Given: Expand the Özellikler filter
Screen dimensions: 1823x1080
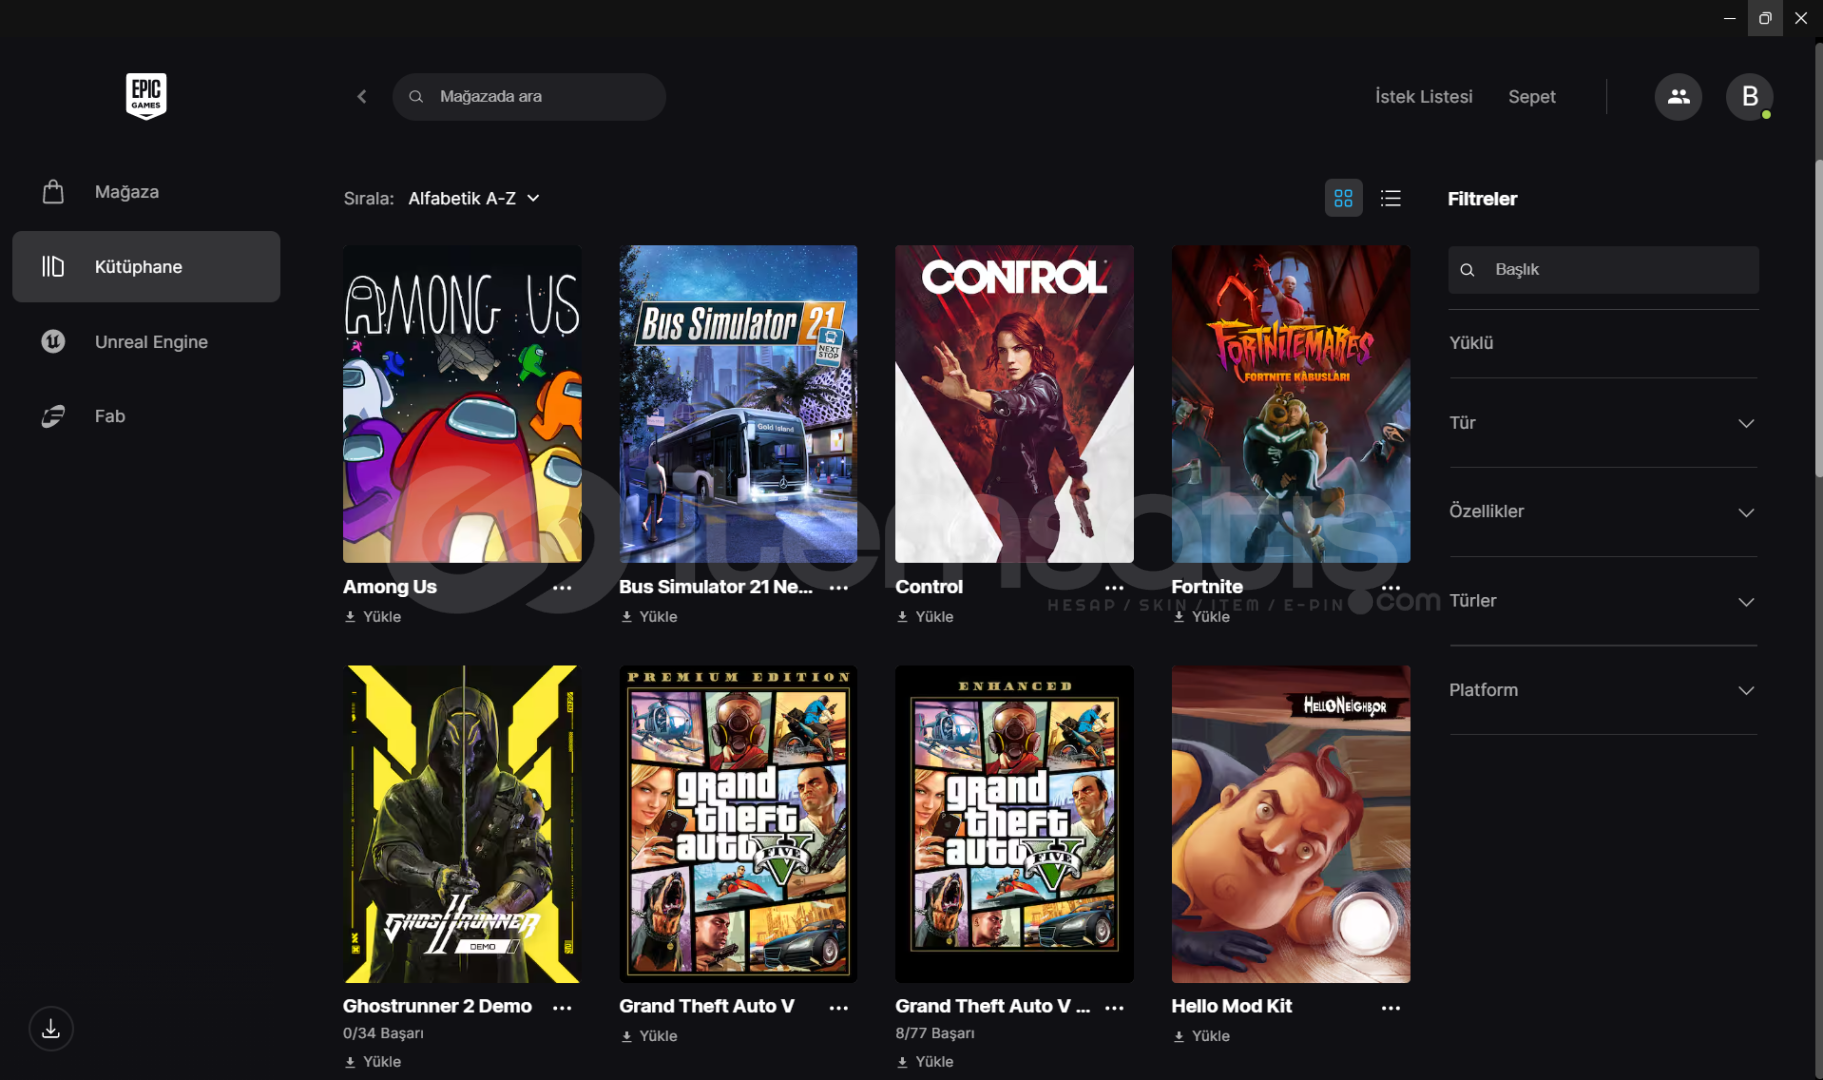Looking at the screenshot, I should tap(1603, 512).
